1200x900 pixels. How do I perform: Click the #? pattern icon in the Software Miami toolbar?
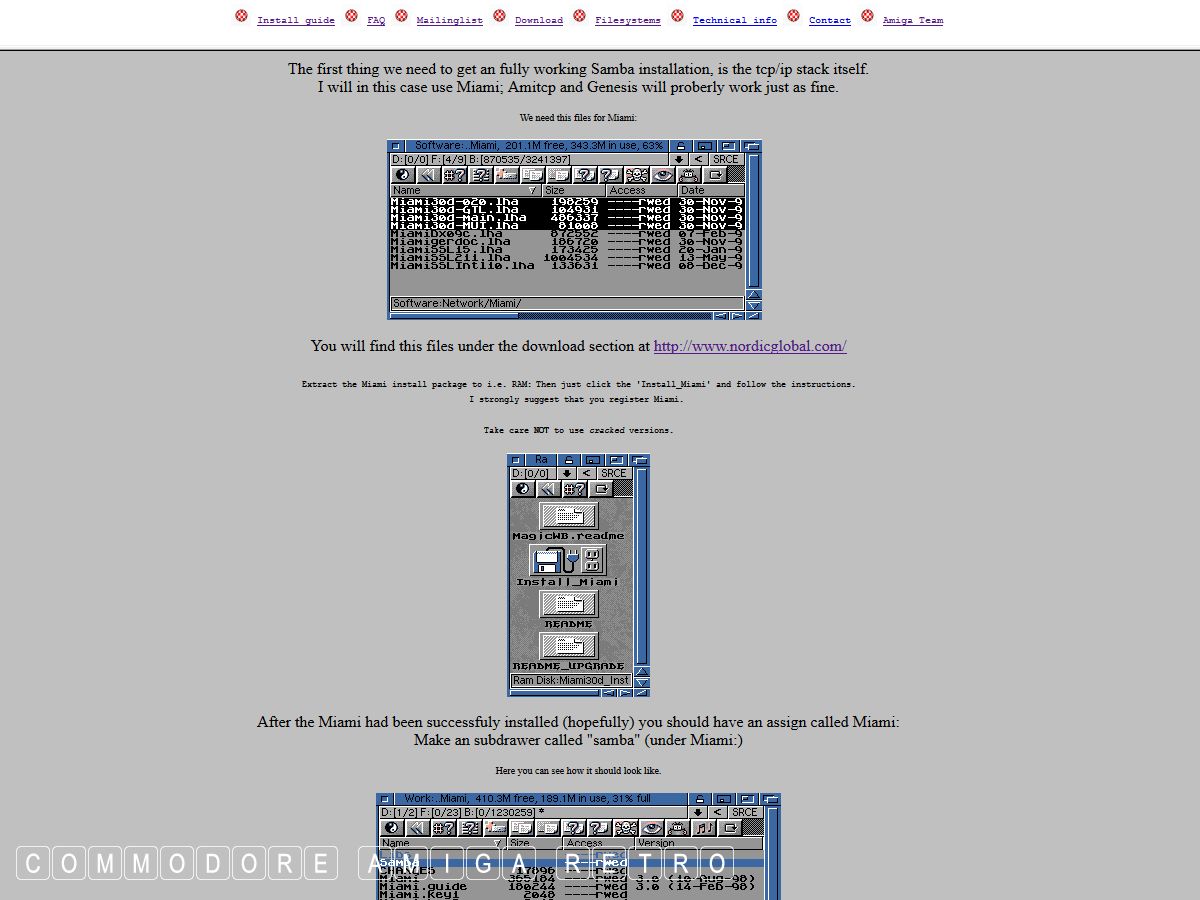454,175
